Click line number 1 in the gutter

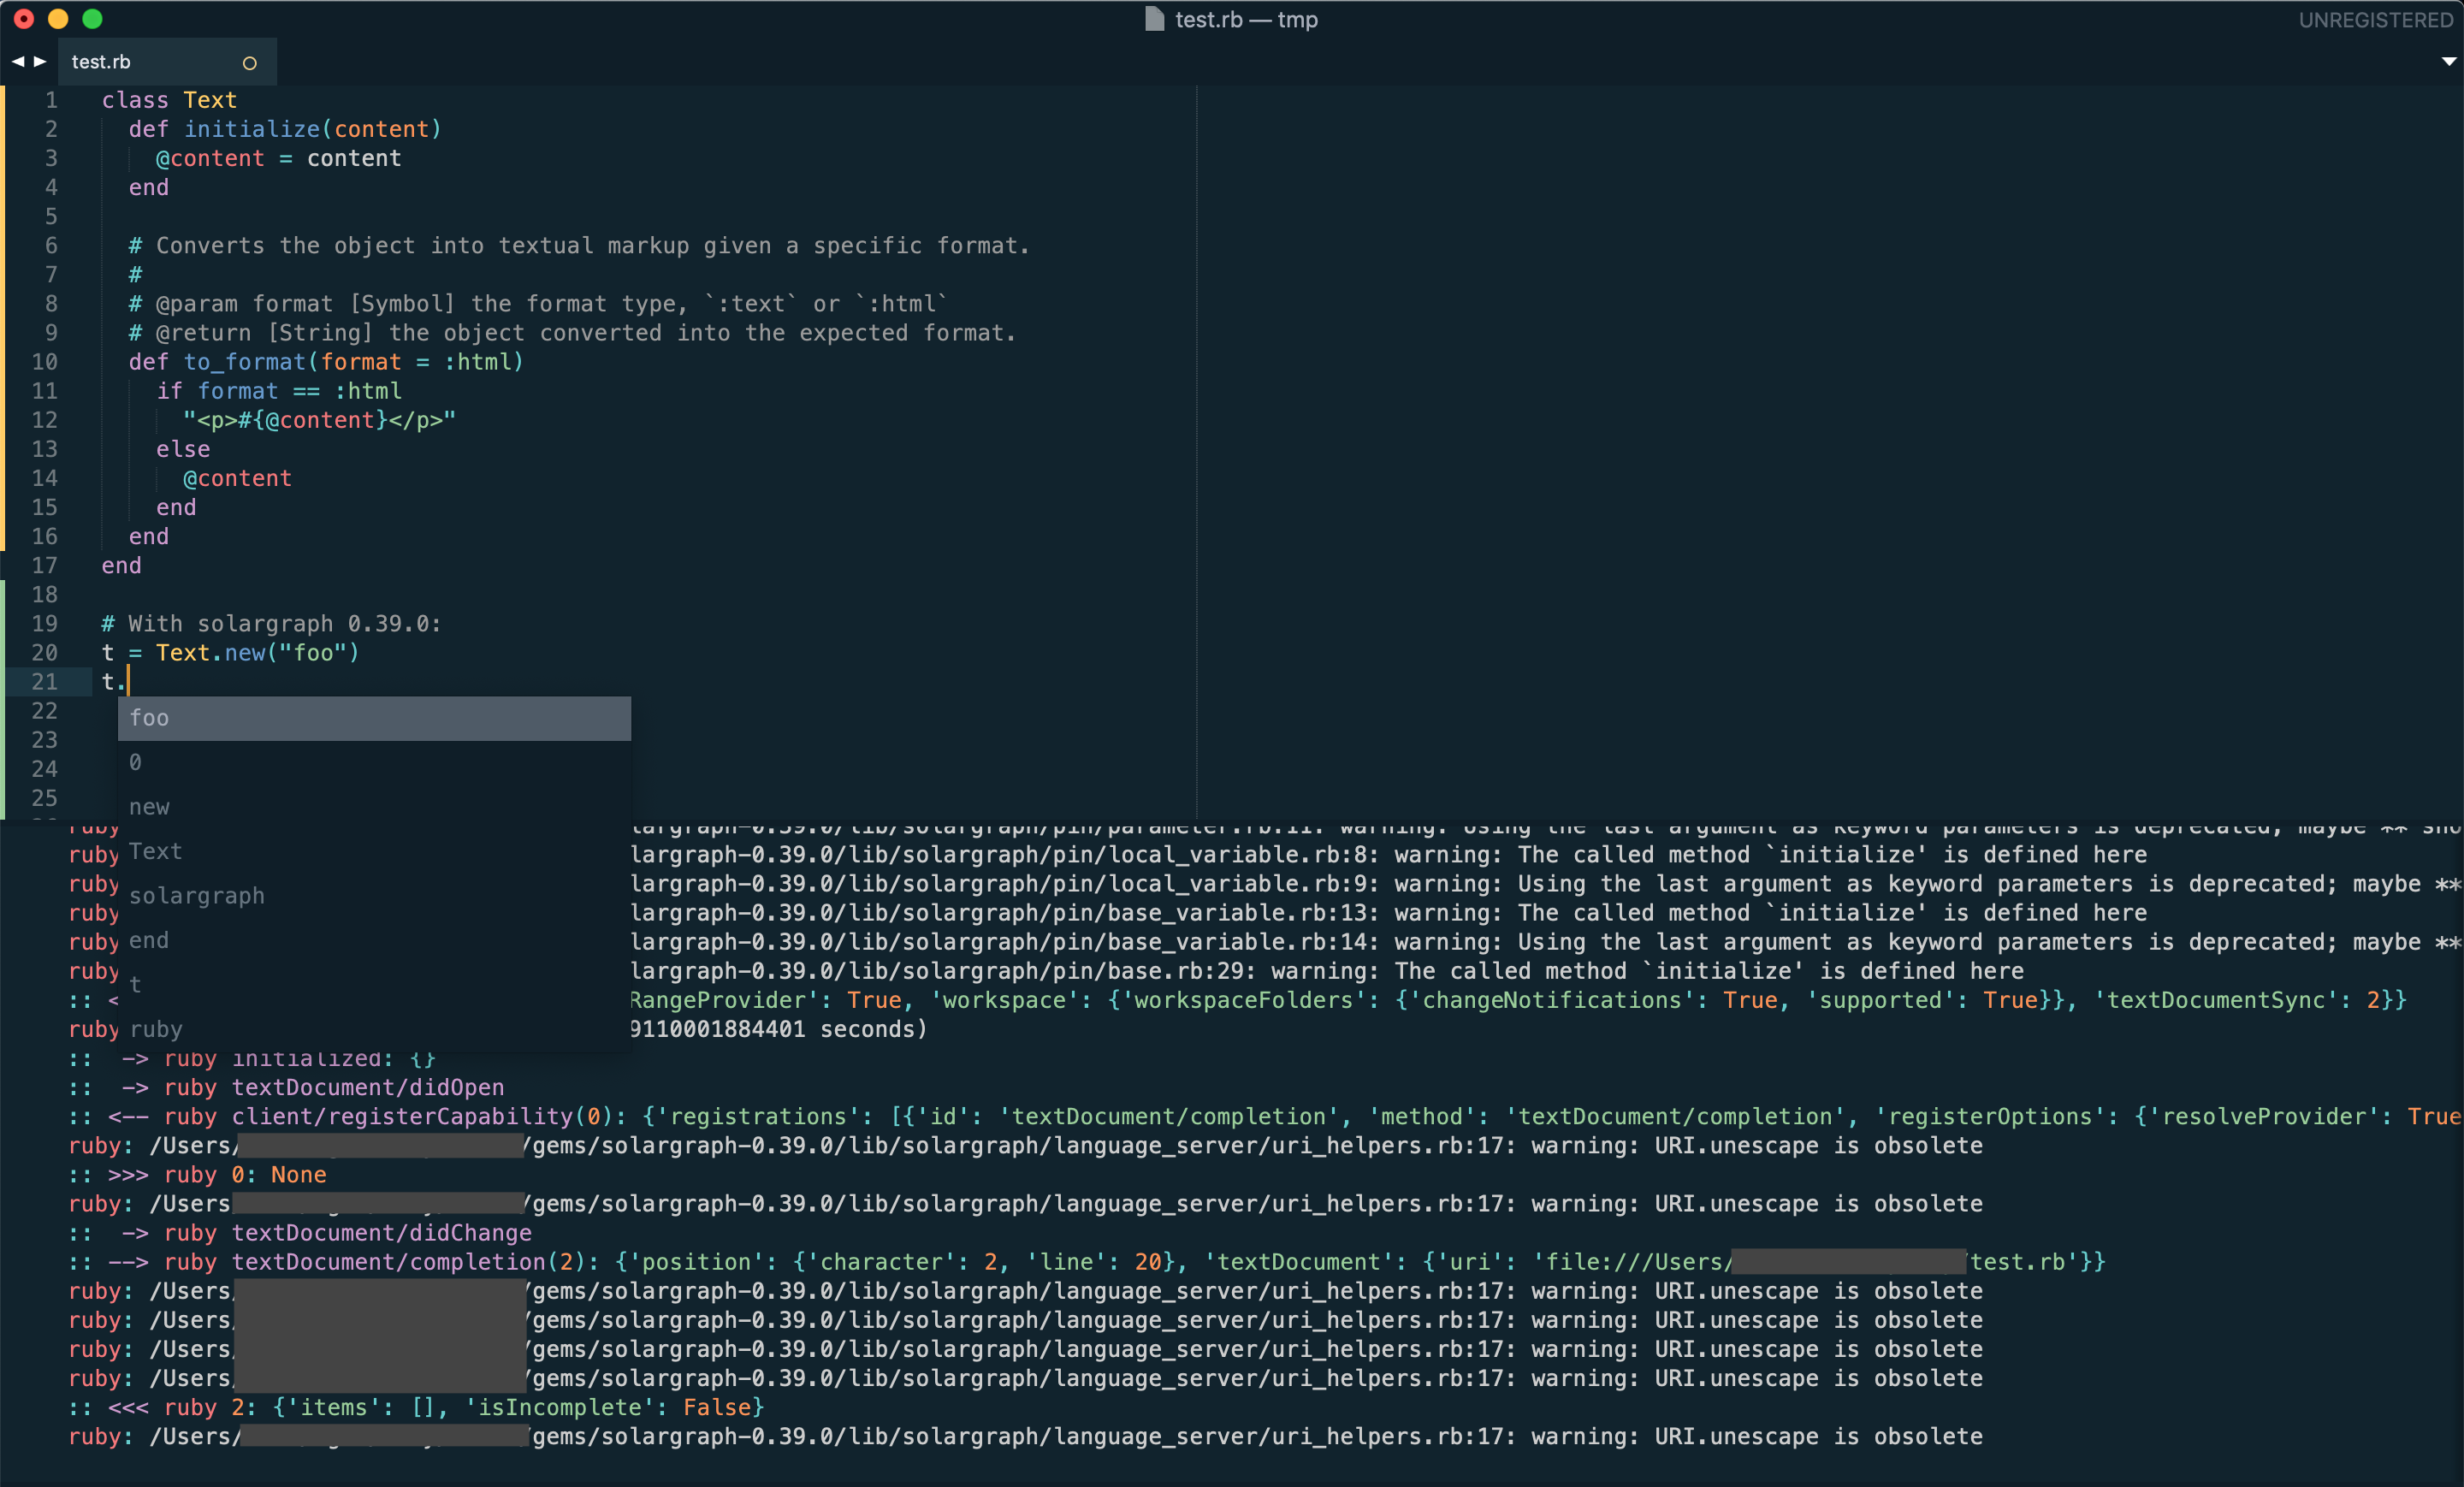[51, 100]
